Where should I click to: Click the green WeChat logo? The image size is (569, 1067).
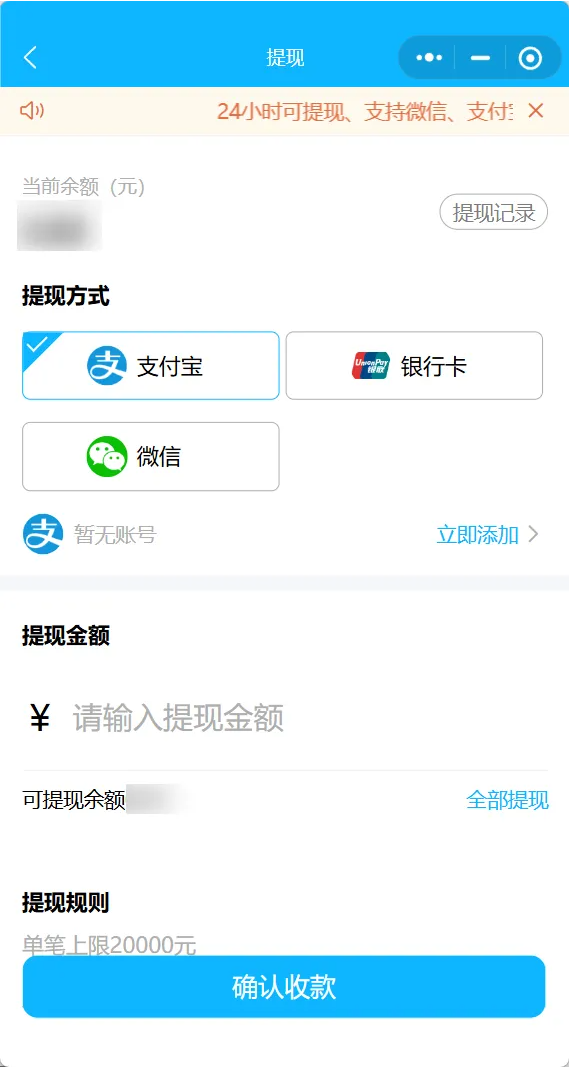point(106,457)
